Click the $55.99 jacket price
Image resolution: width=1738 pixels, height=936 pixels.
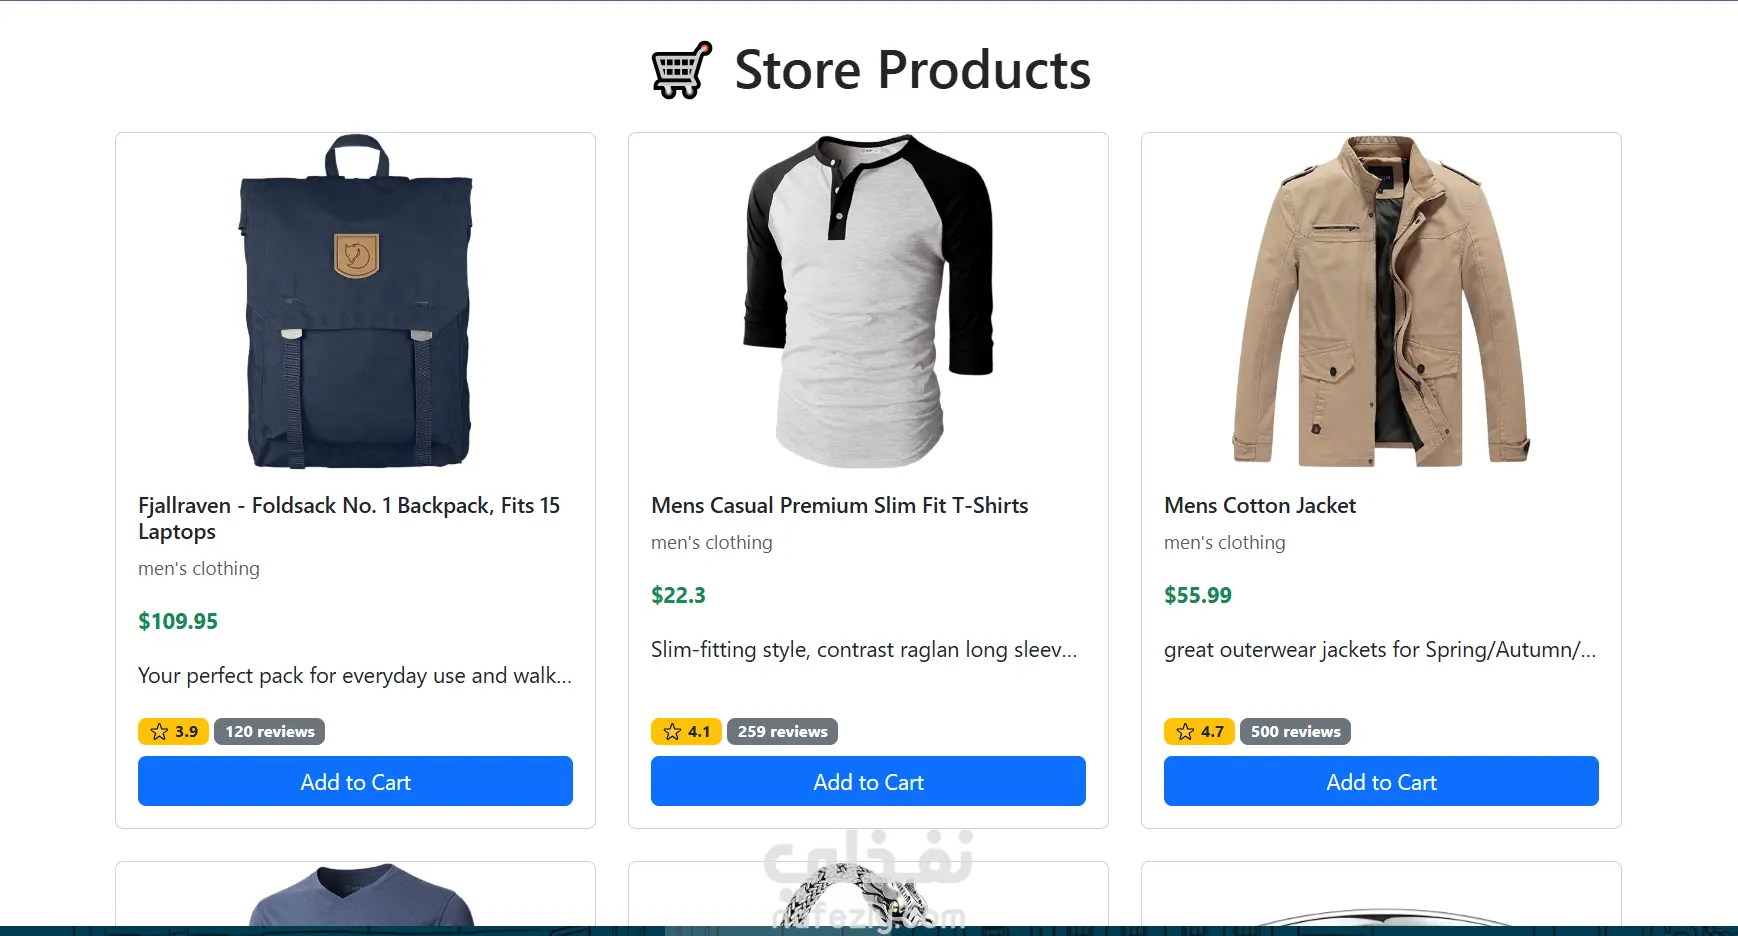click(x=1197, y=595)
